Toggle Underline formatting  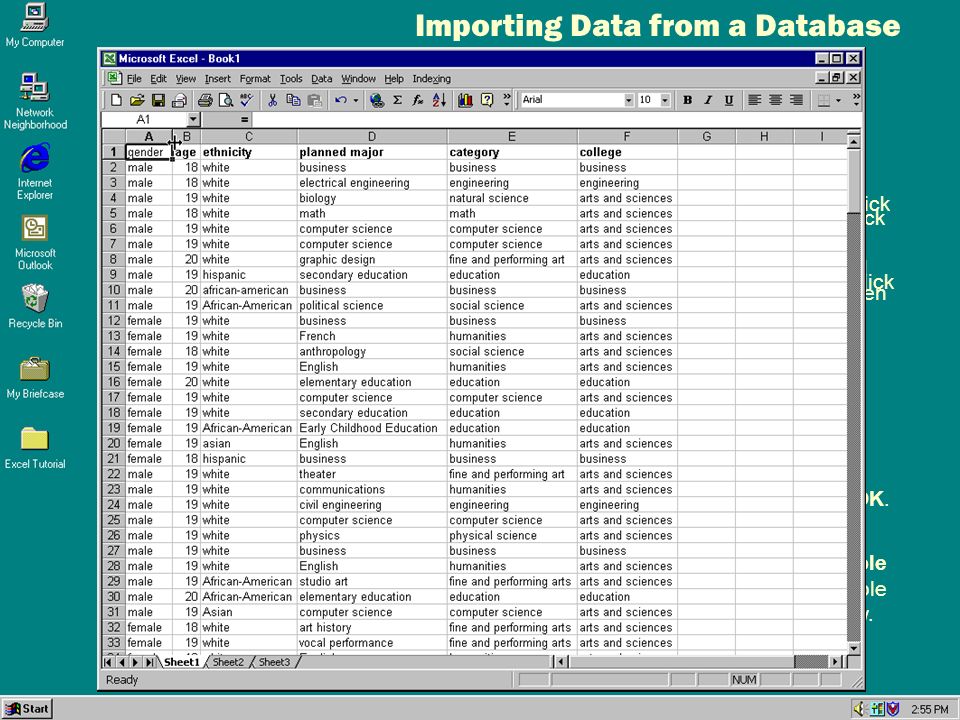point(729,100)
